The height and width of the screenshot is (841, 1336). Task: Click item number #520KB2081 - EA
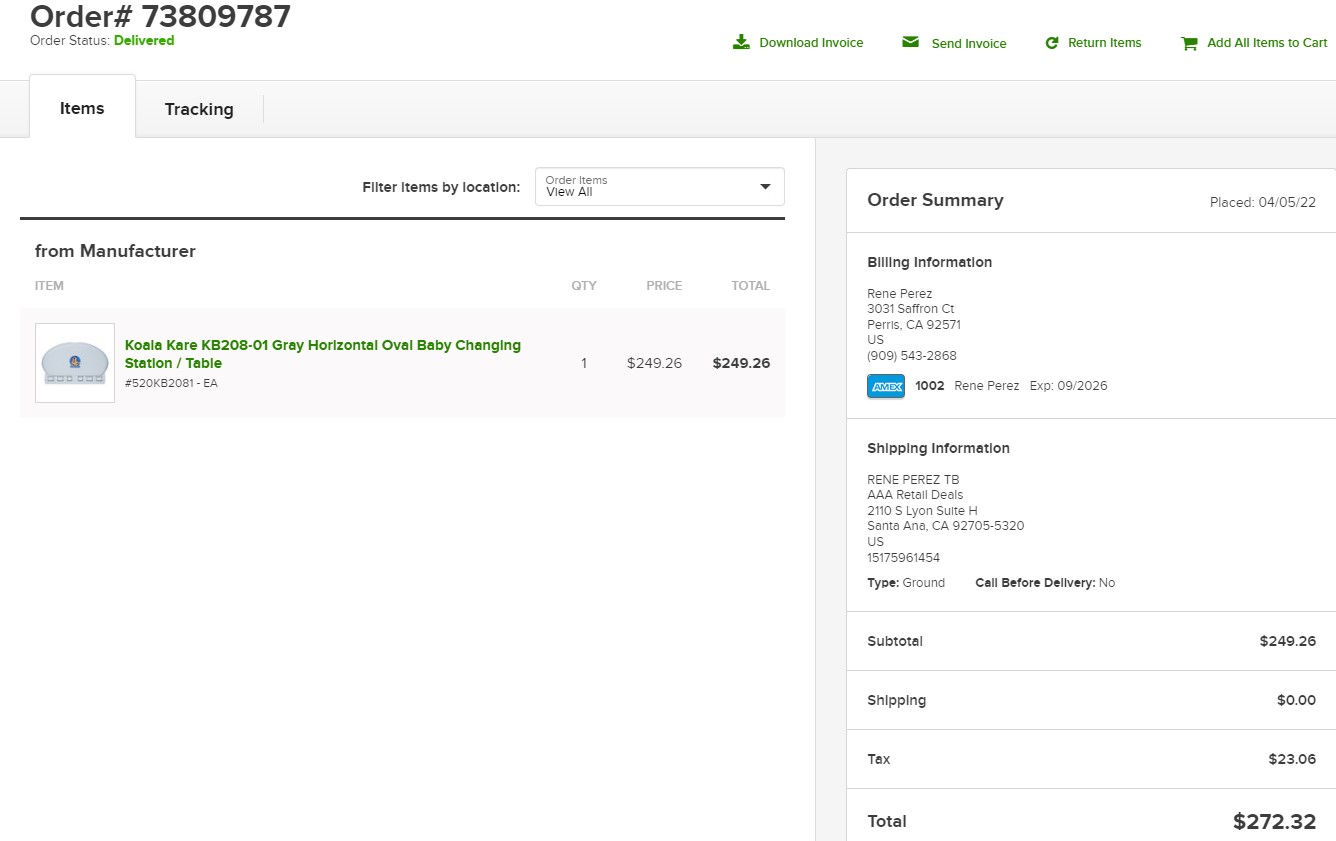(x=171, y=383)
